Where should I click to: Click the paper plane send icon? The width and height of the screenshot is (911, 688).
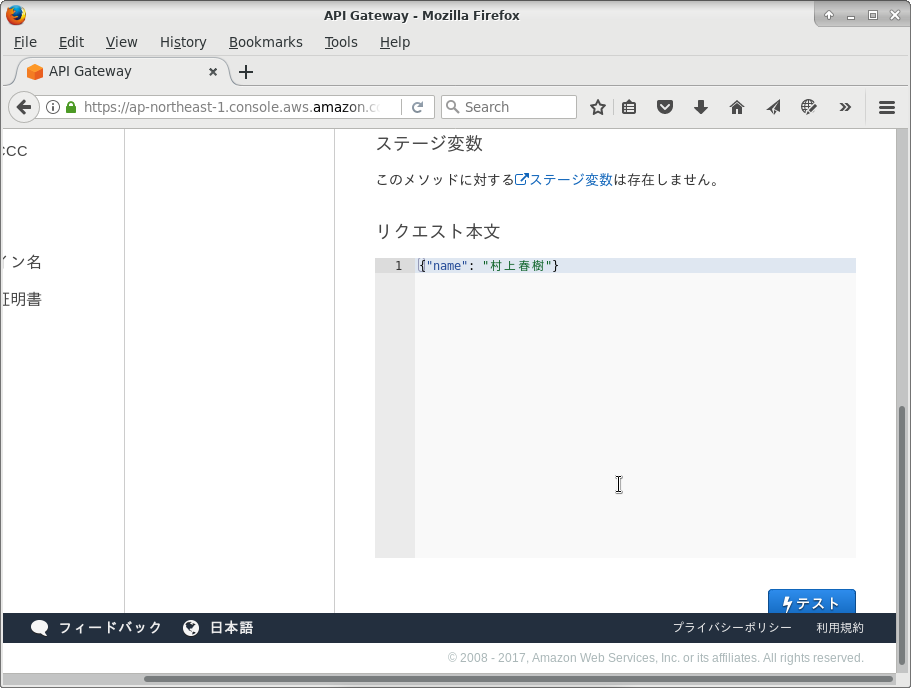tap(773, 107)
